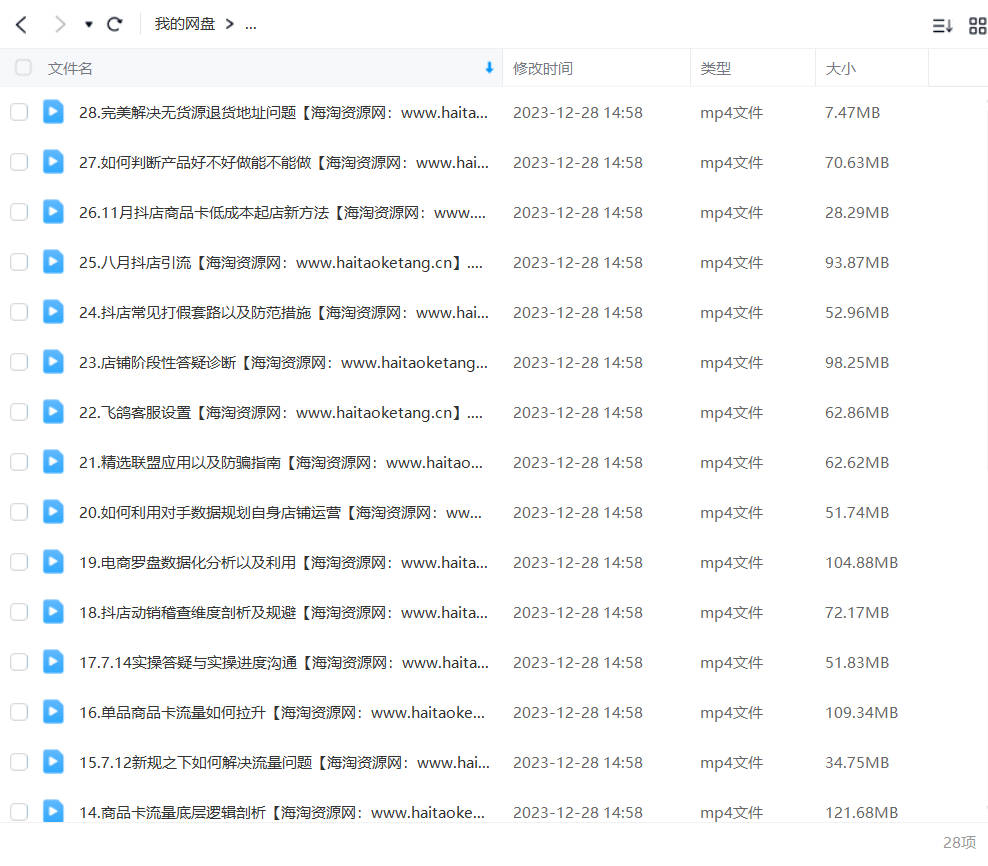988x866 pixels.
Task: Click video icon of 26.11月抖店商品卡
Action: 53,212
